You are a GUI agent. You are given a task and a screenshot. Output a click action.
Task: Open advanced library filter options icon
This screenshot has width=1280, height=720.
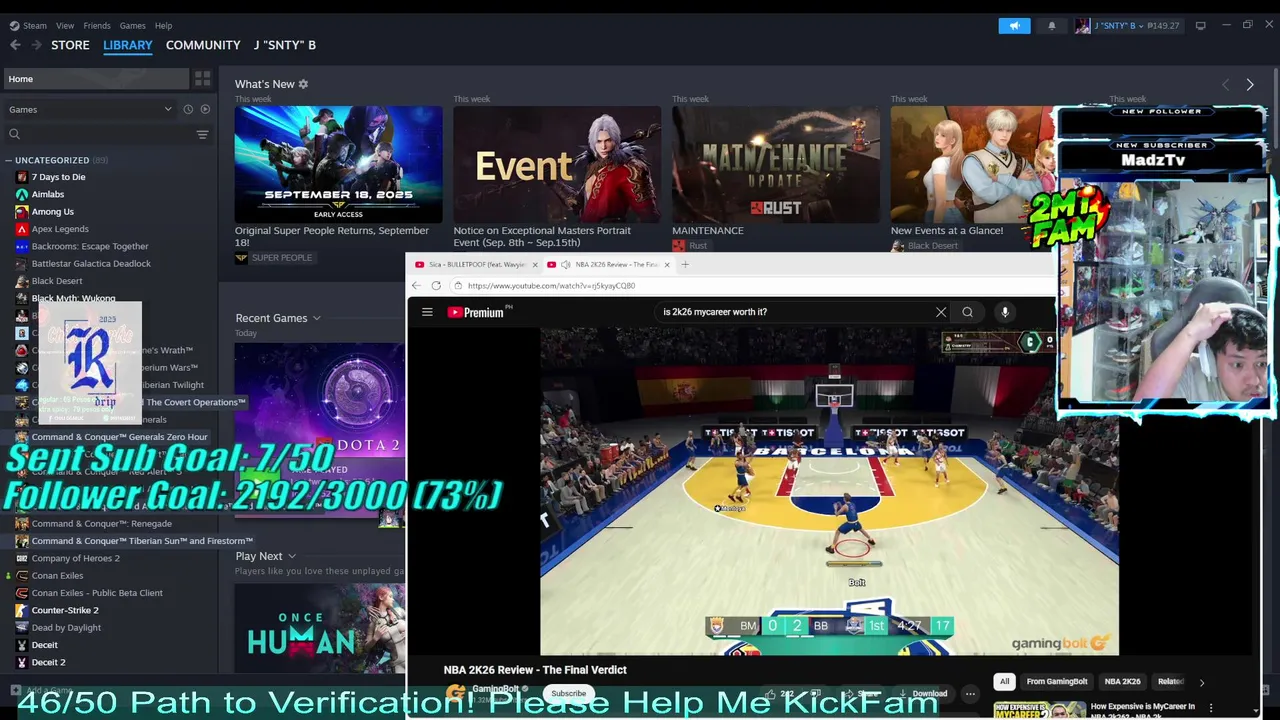(202, 134)
